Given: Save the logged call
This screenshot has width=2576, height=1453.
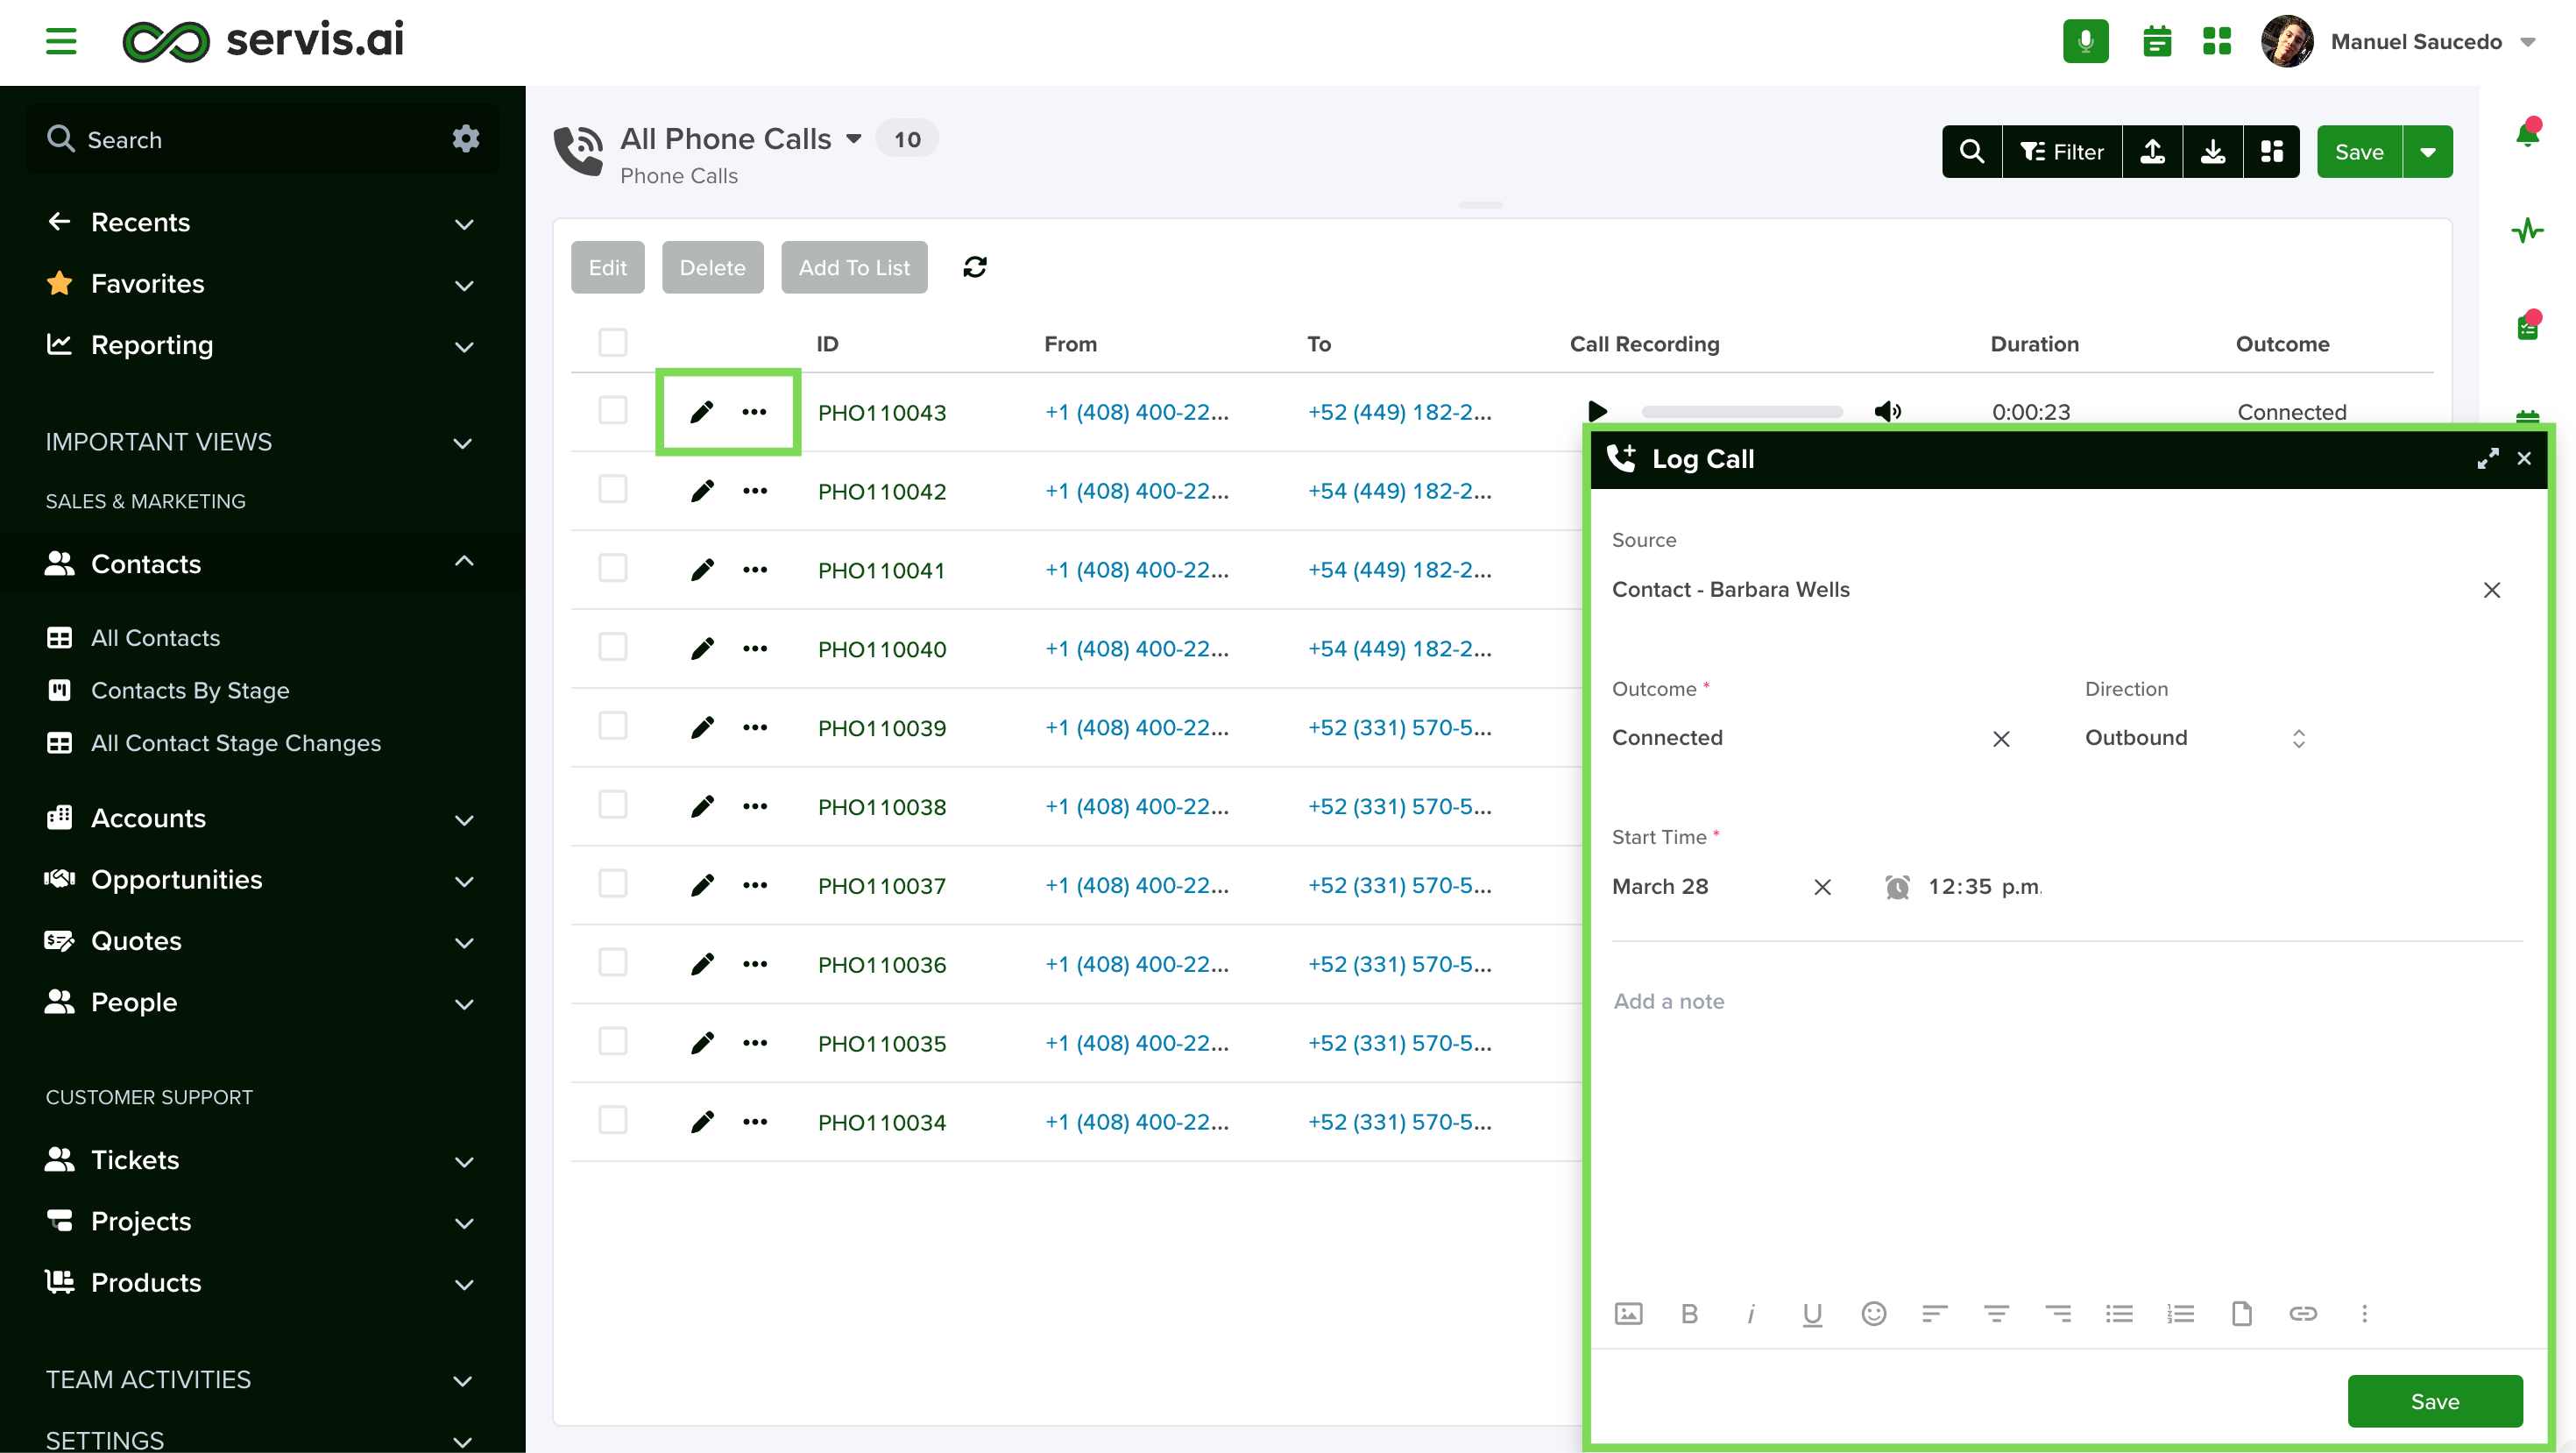Looking at the screenshot, I should tap(2435, 1401).
